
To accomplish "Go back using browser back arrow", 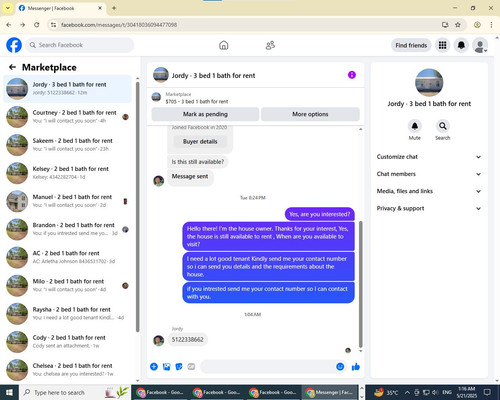I will pyautogui.click(x=9, y=25).
